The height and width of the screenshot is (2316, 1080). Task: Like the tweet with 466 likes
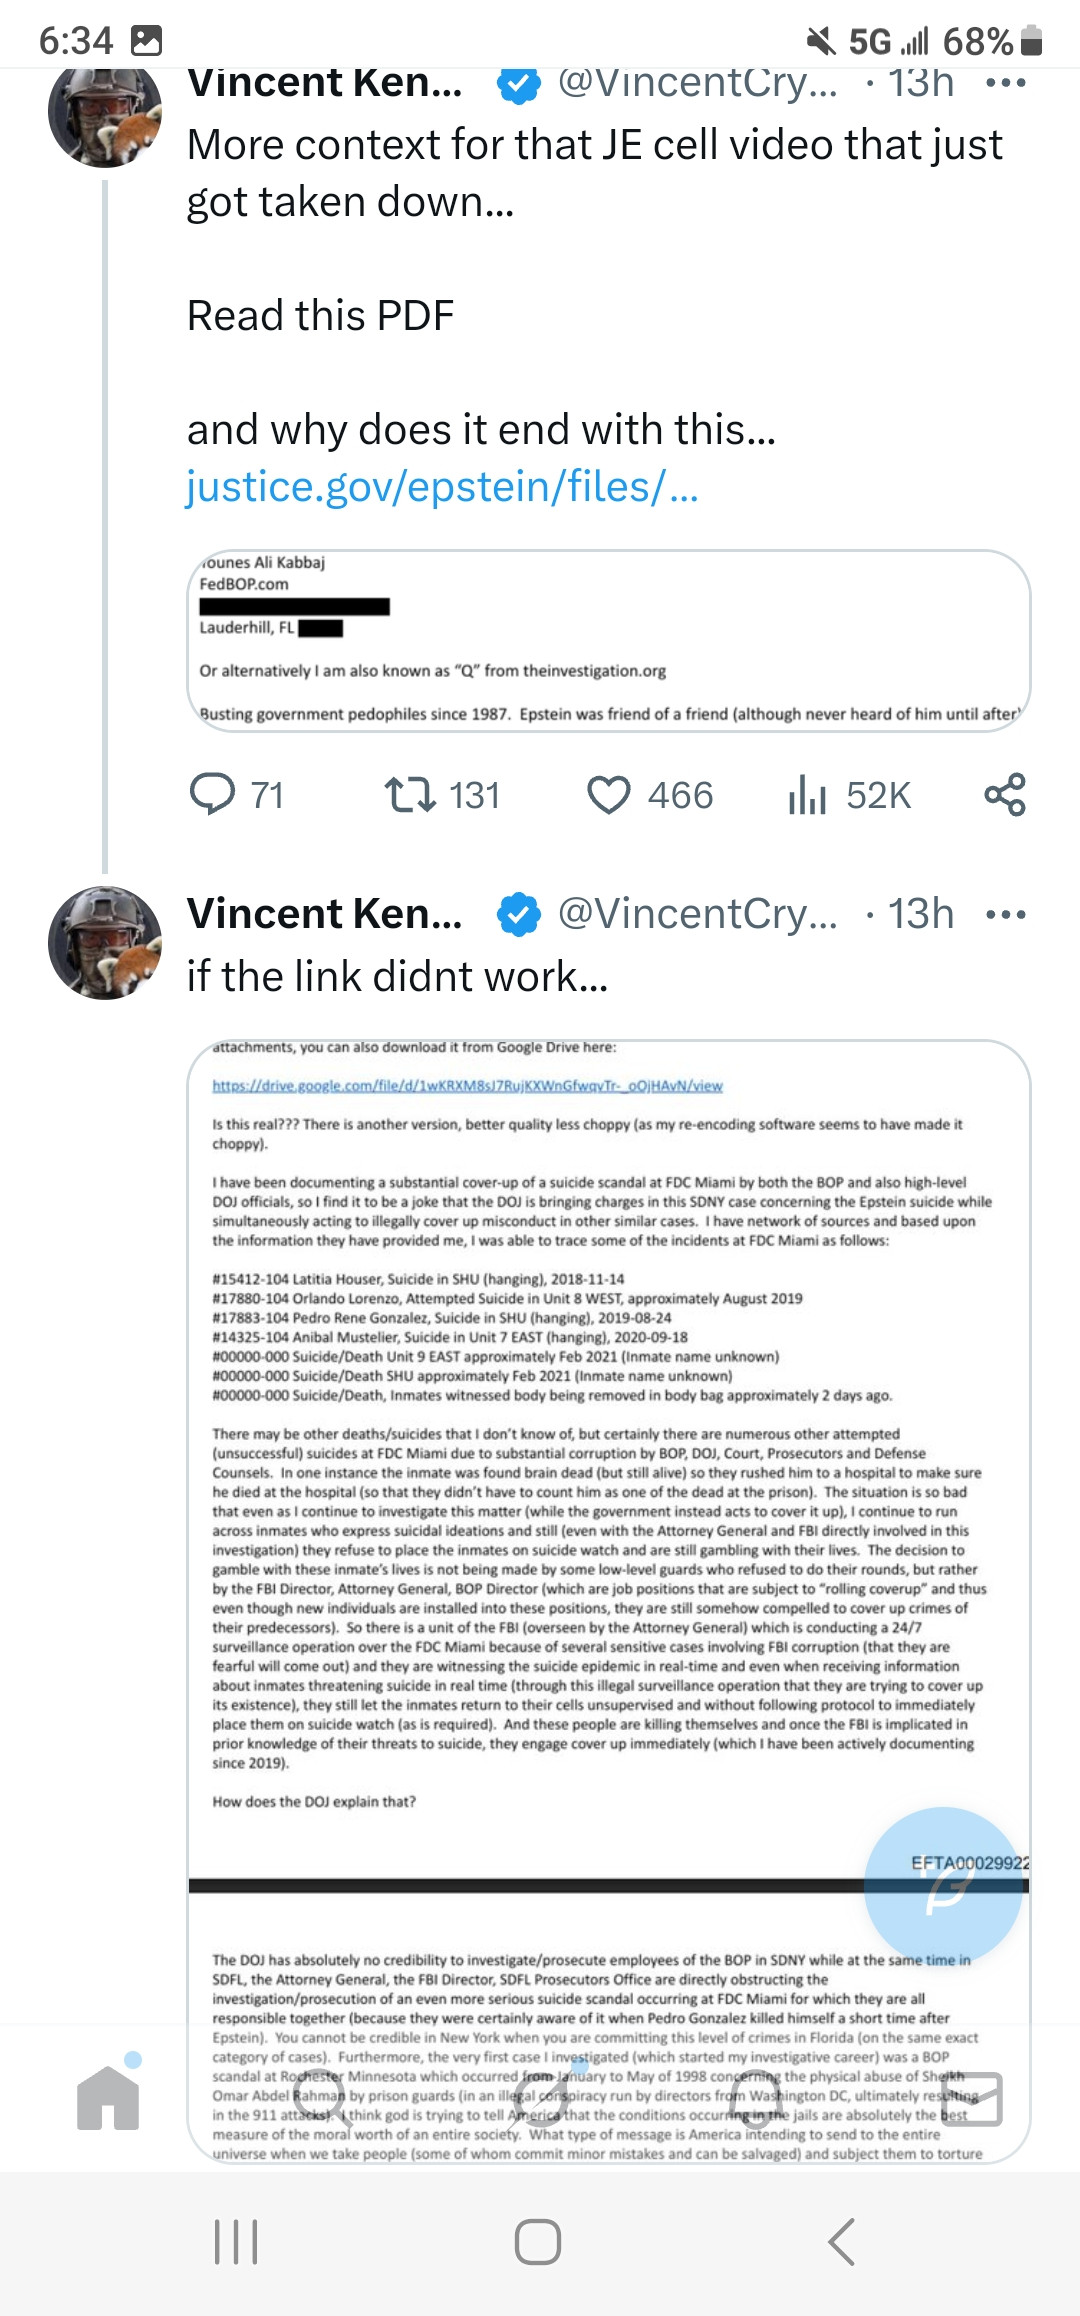(x=608, y=795)
